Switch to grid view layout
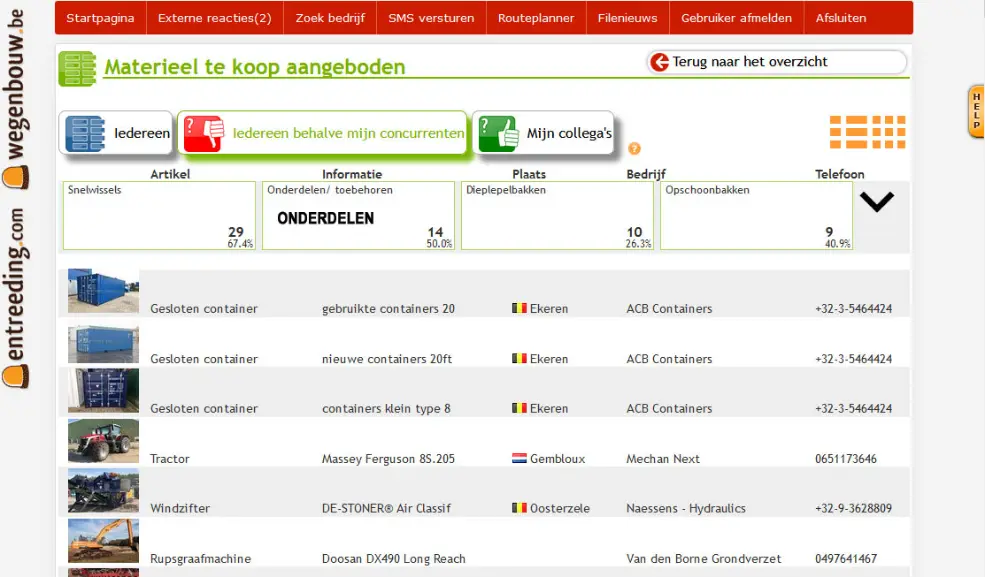This screenshot has width=985, height=577. 889,132
